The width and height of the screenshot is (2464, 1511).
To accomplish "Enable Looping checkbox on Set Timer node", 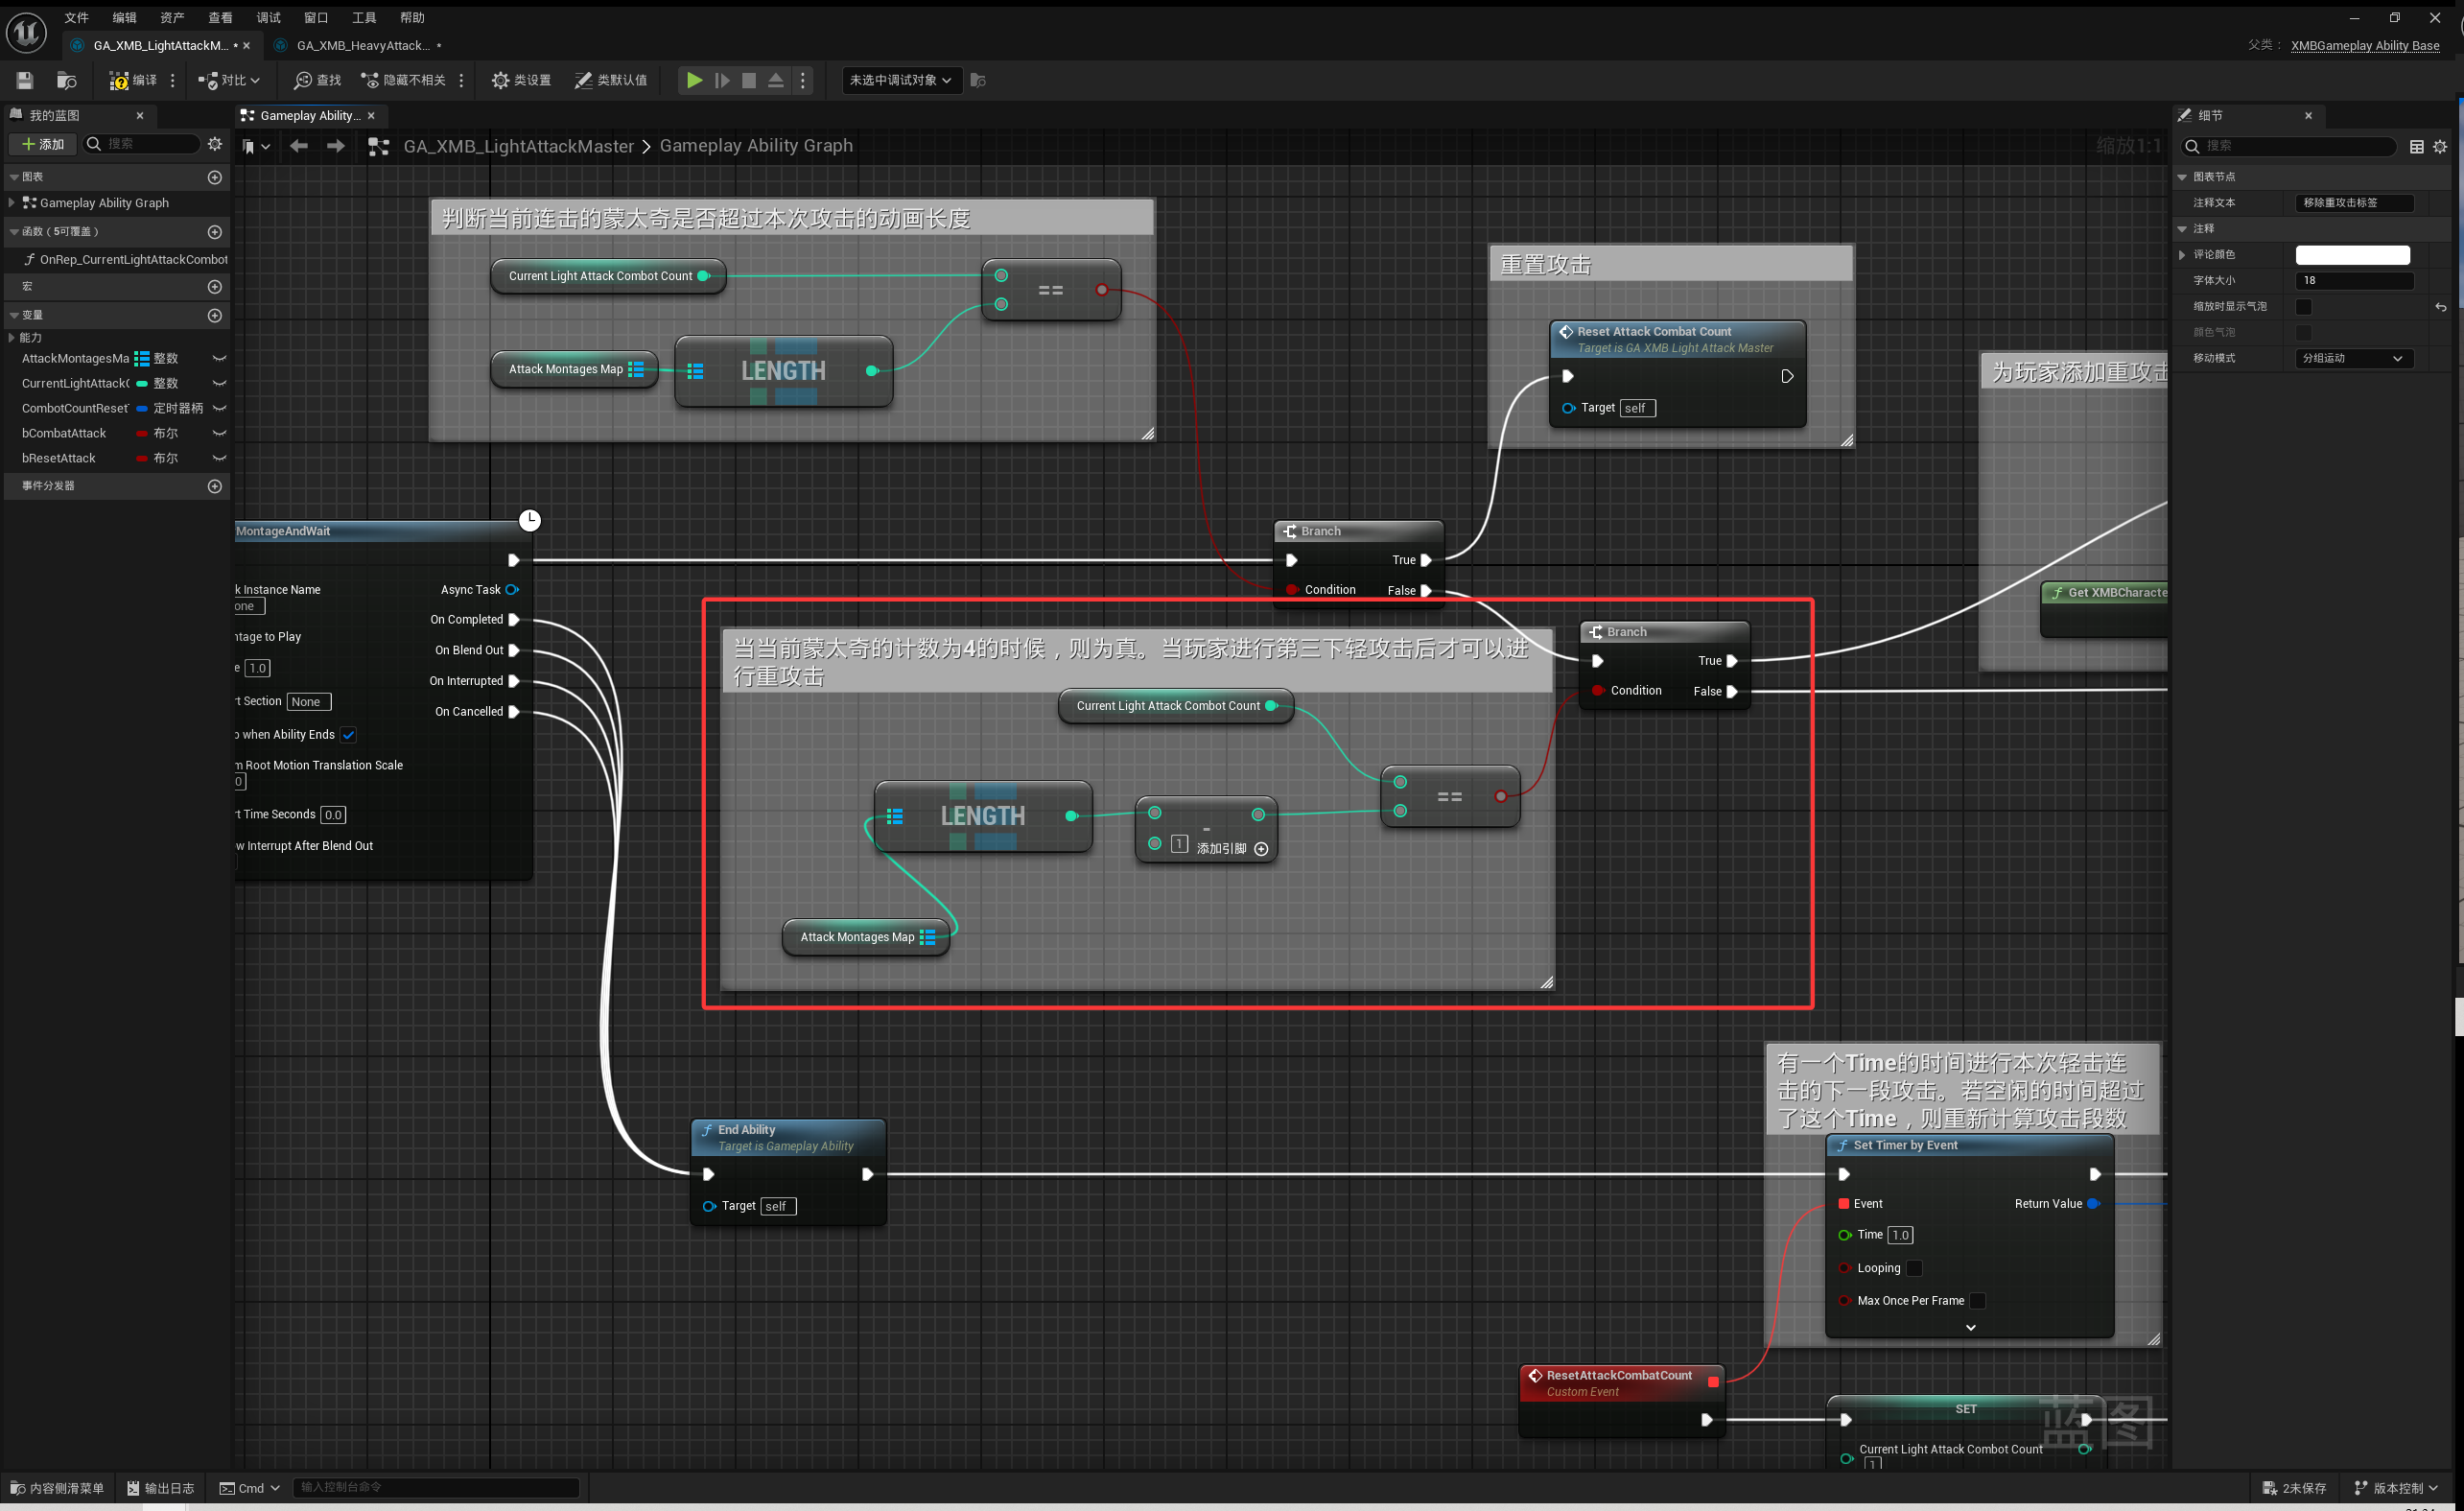I will point(1913,1268).
